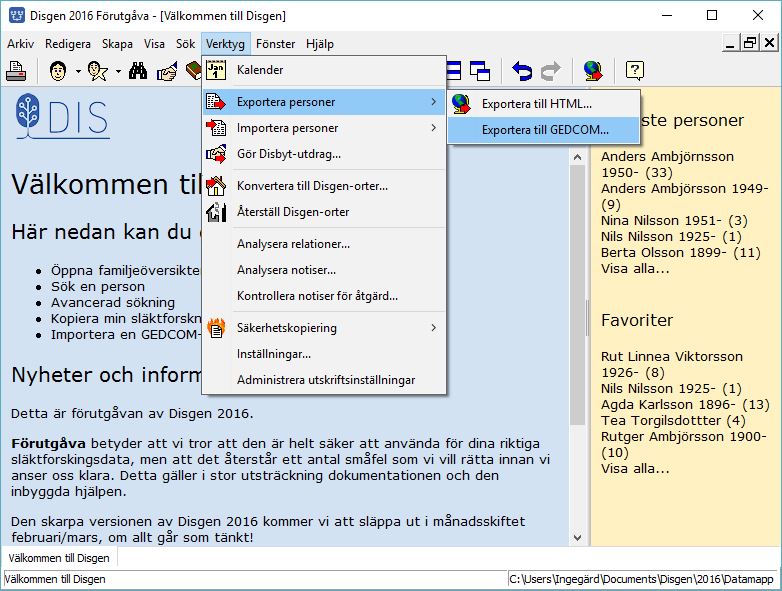Click the globe icon beside Exportera till HTML
Viewport: 782px width, 591px height.
coord(461,104)
